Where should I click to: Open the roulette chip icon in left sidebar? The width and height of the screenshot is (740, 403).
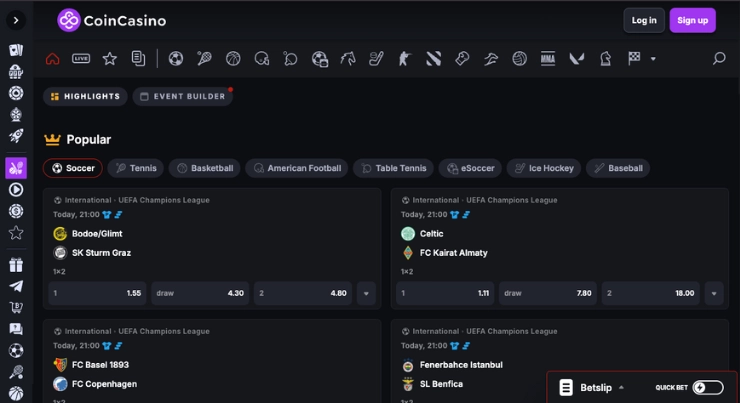pos(16,93)
